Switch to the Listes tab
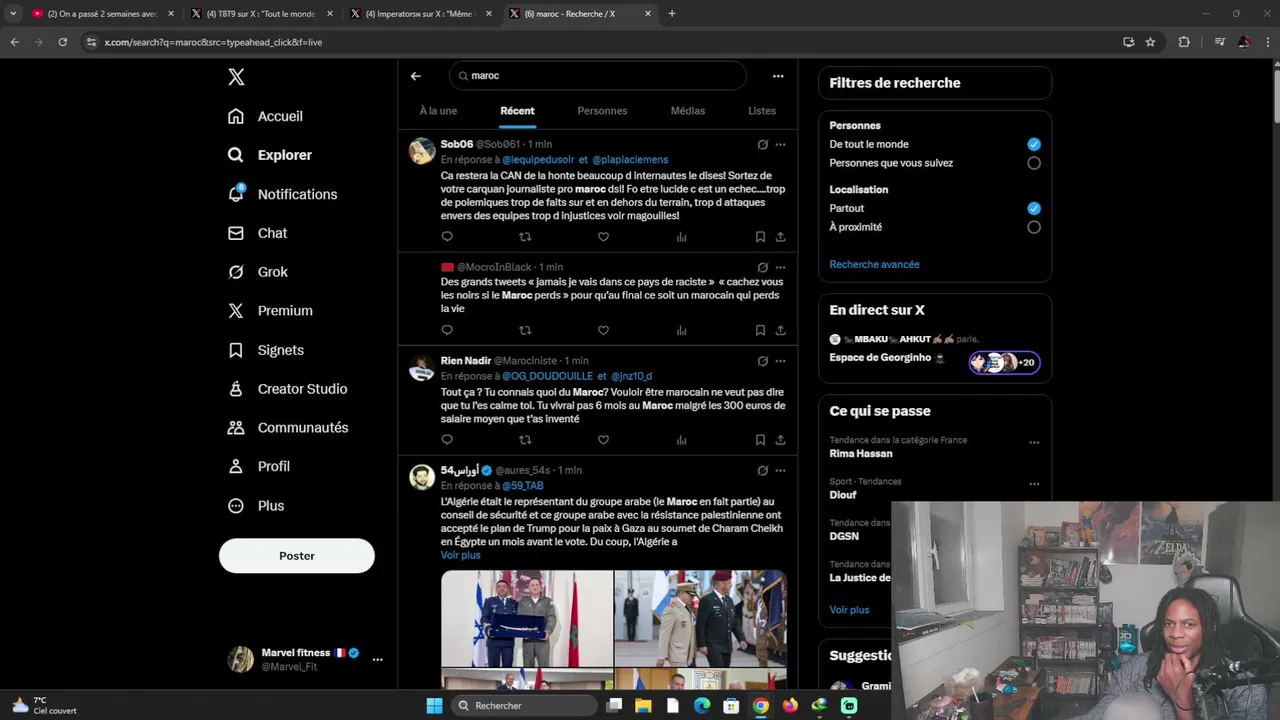This screenshot has width=1280, height=720. [762, 111]
